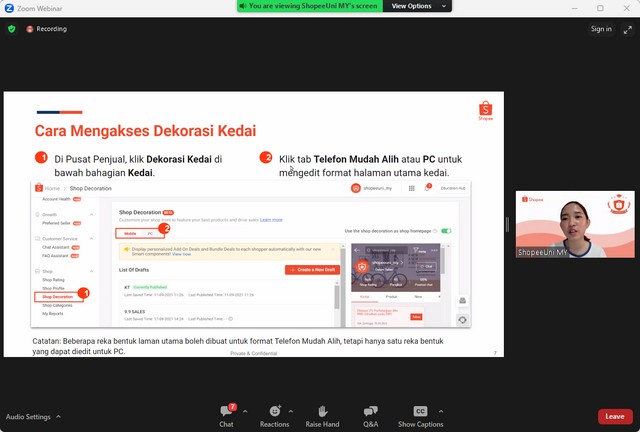Click the ShopeeUni MY speaker video thumbnail
This screenshot has height=432, width=640.
click(560, 224)
